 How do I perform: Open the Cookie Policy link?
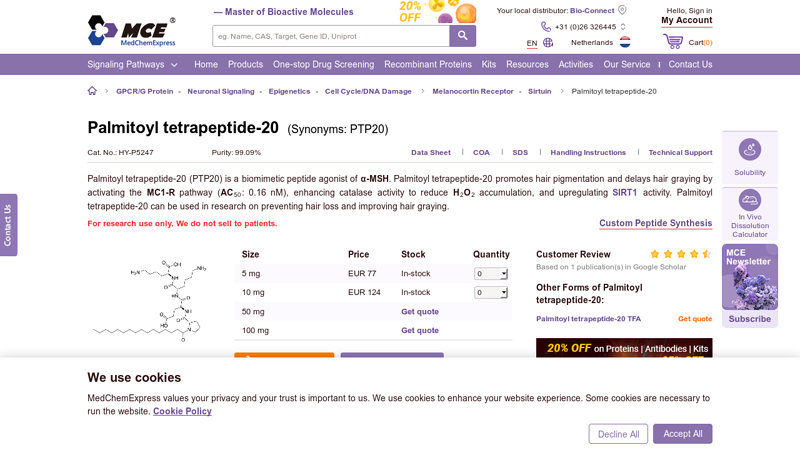click(x=182, y=411)
